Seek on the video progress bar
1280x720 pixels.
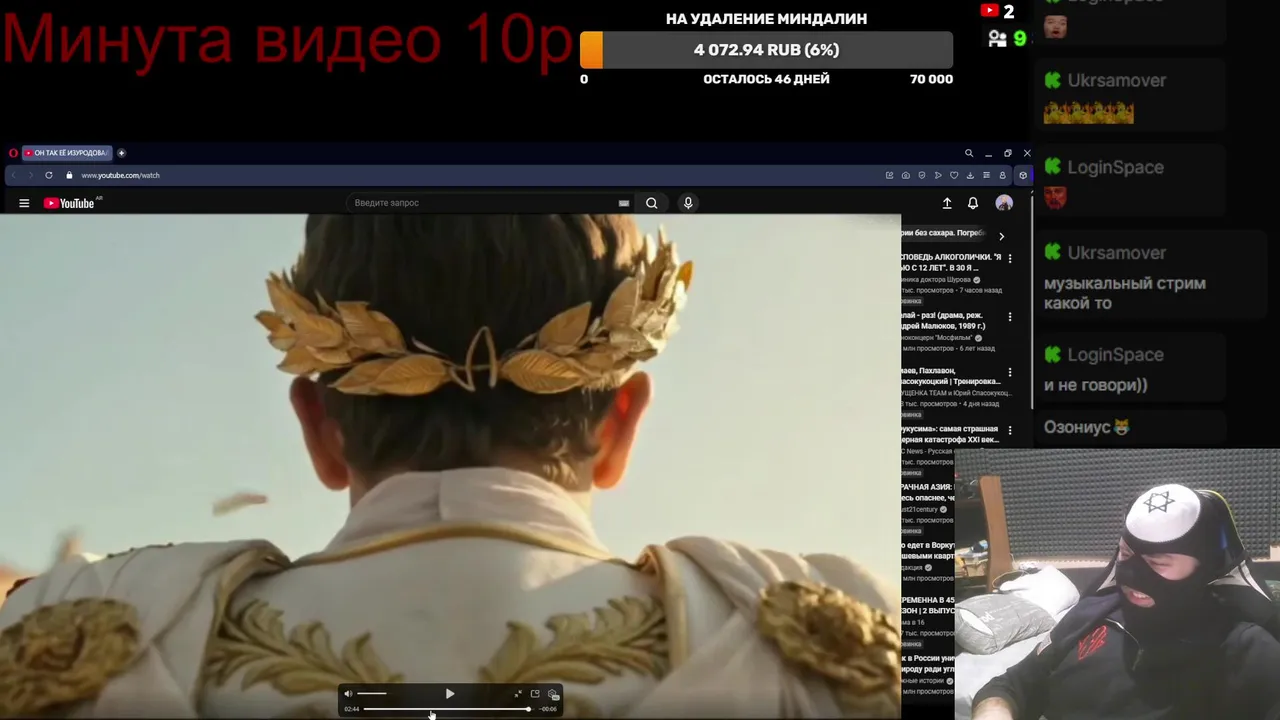coord(449,709)
